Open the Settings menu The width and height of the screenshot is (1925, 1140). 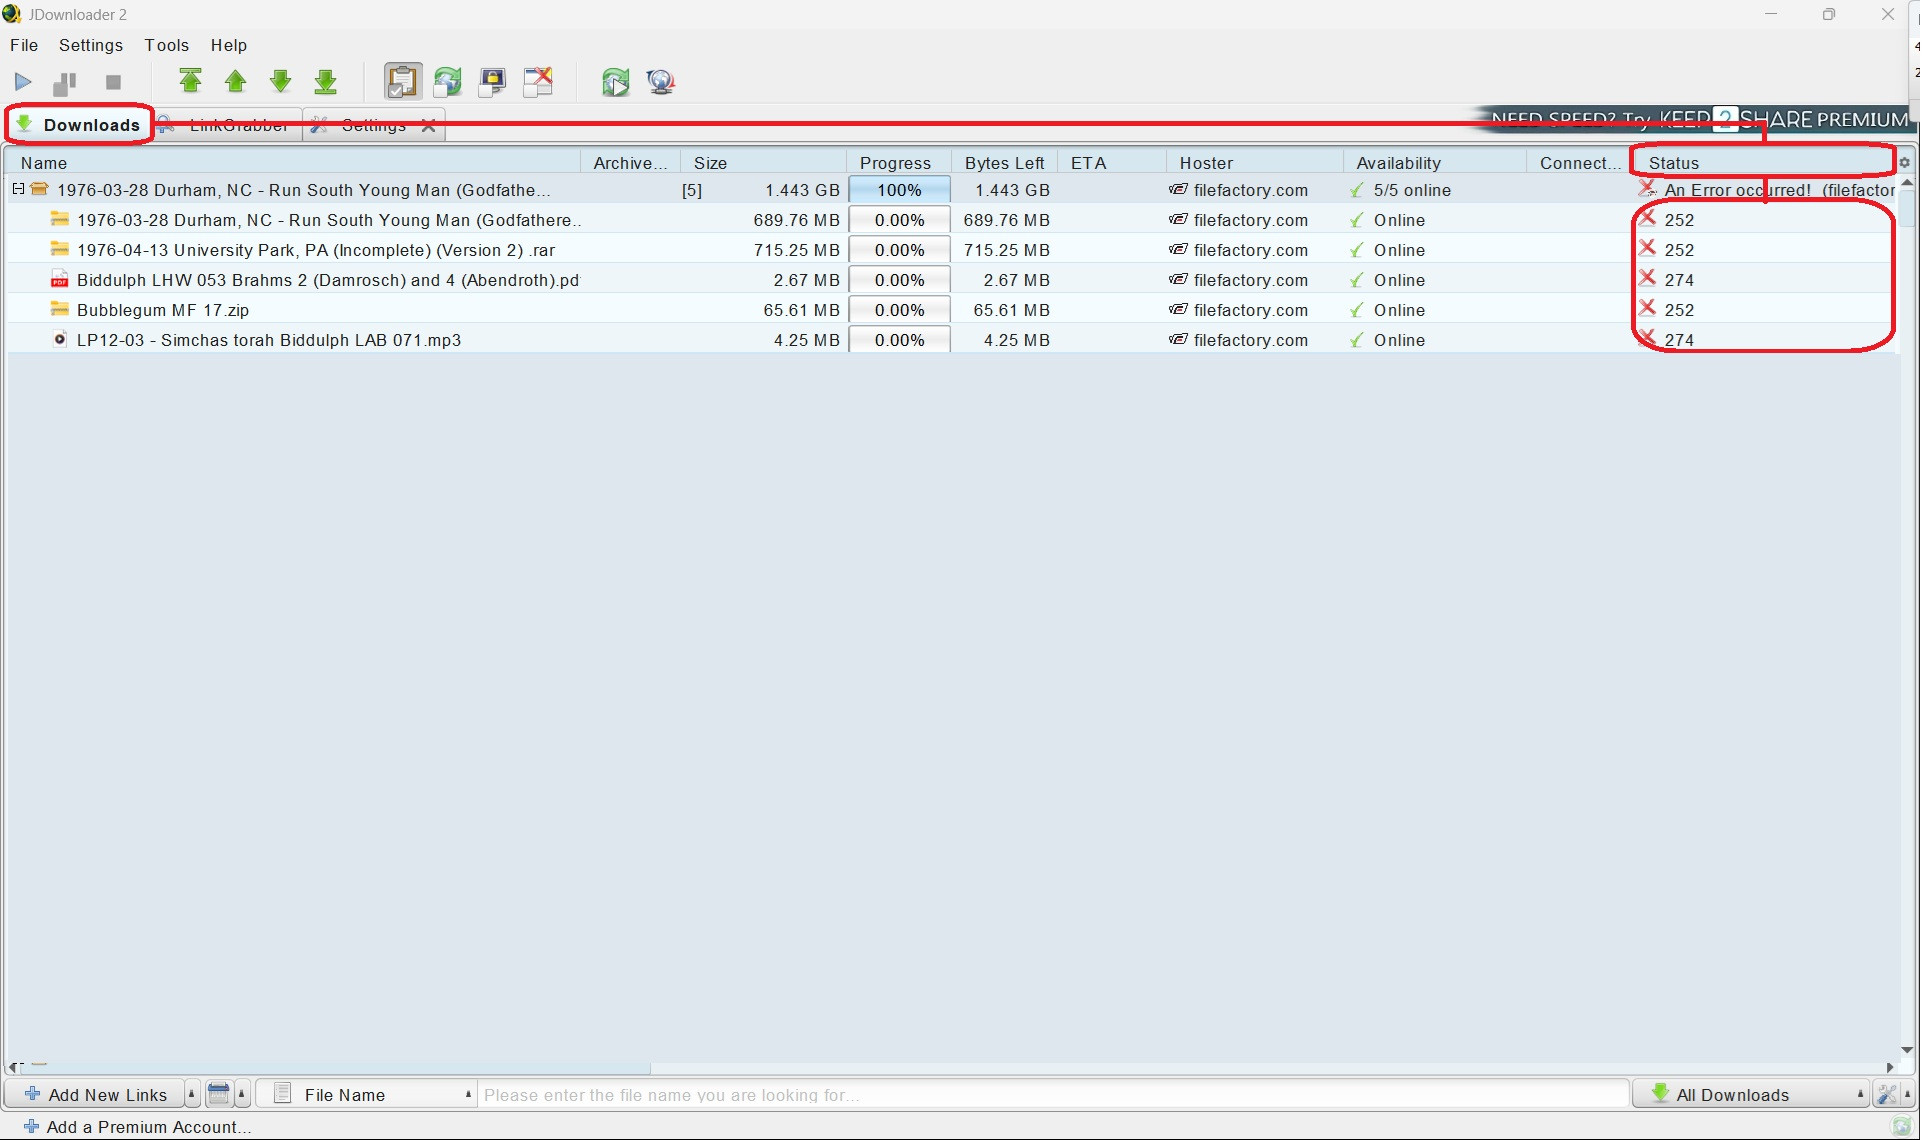(90, 45)
